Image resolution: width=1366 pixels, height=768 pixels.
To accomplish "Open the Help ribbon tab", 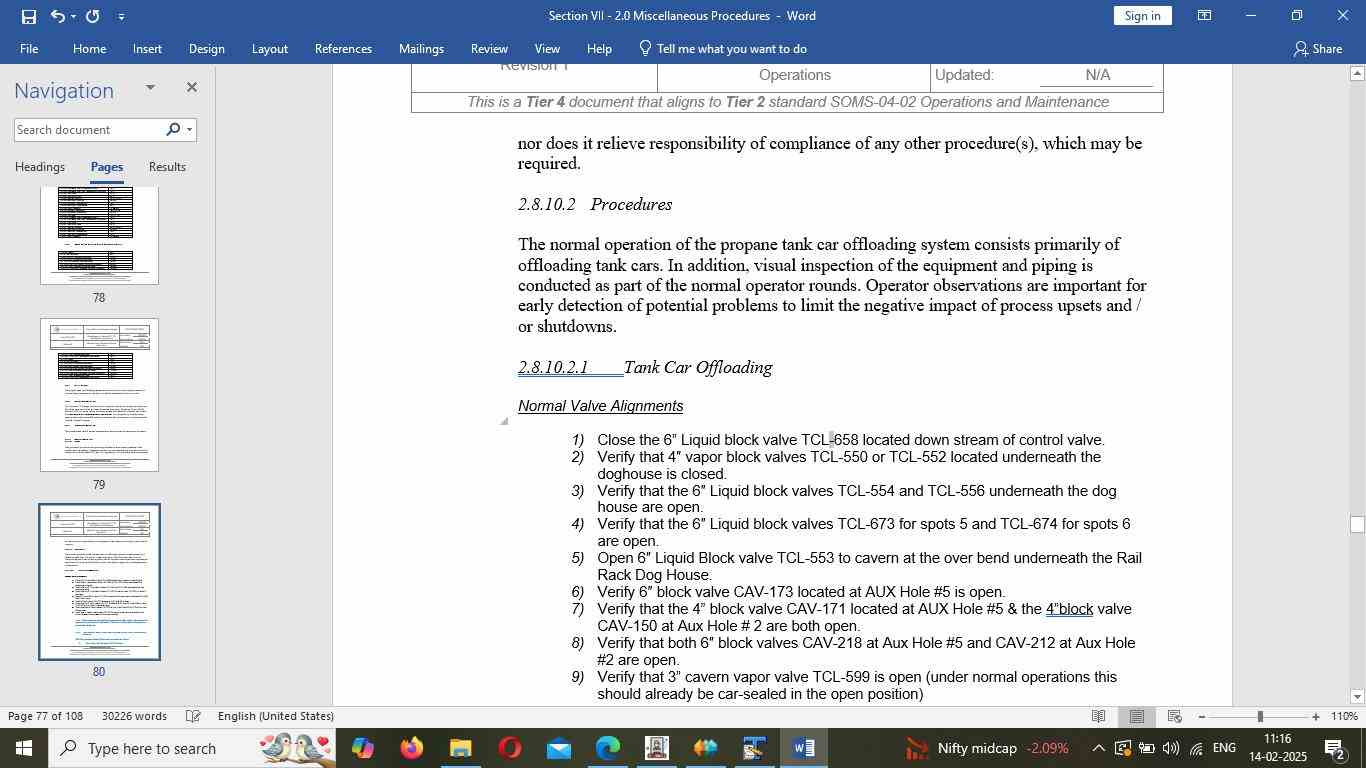I will [599, 48].
